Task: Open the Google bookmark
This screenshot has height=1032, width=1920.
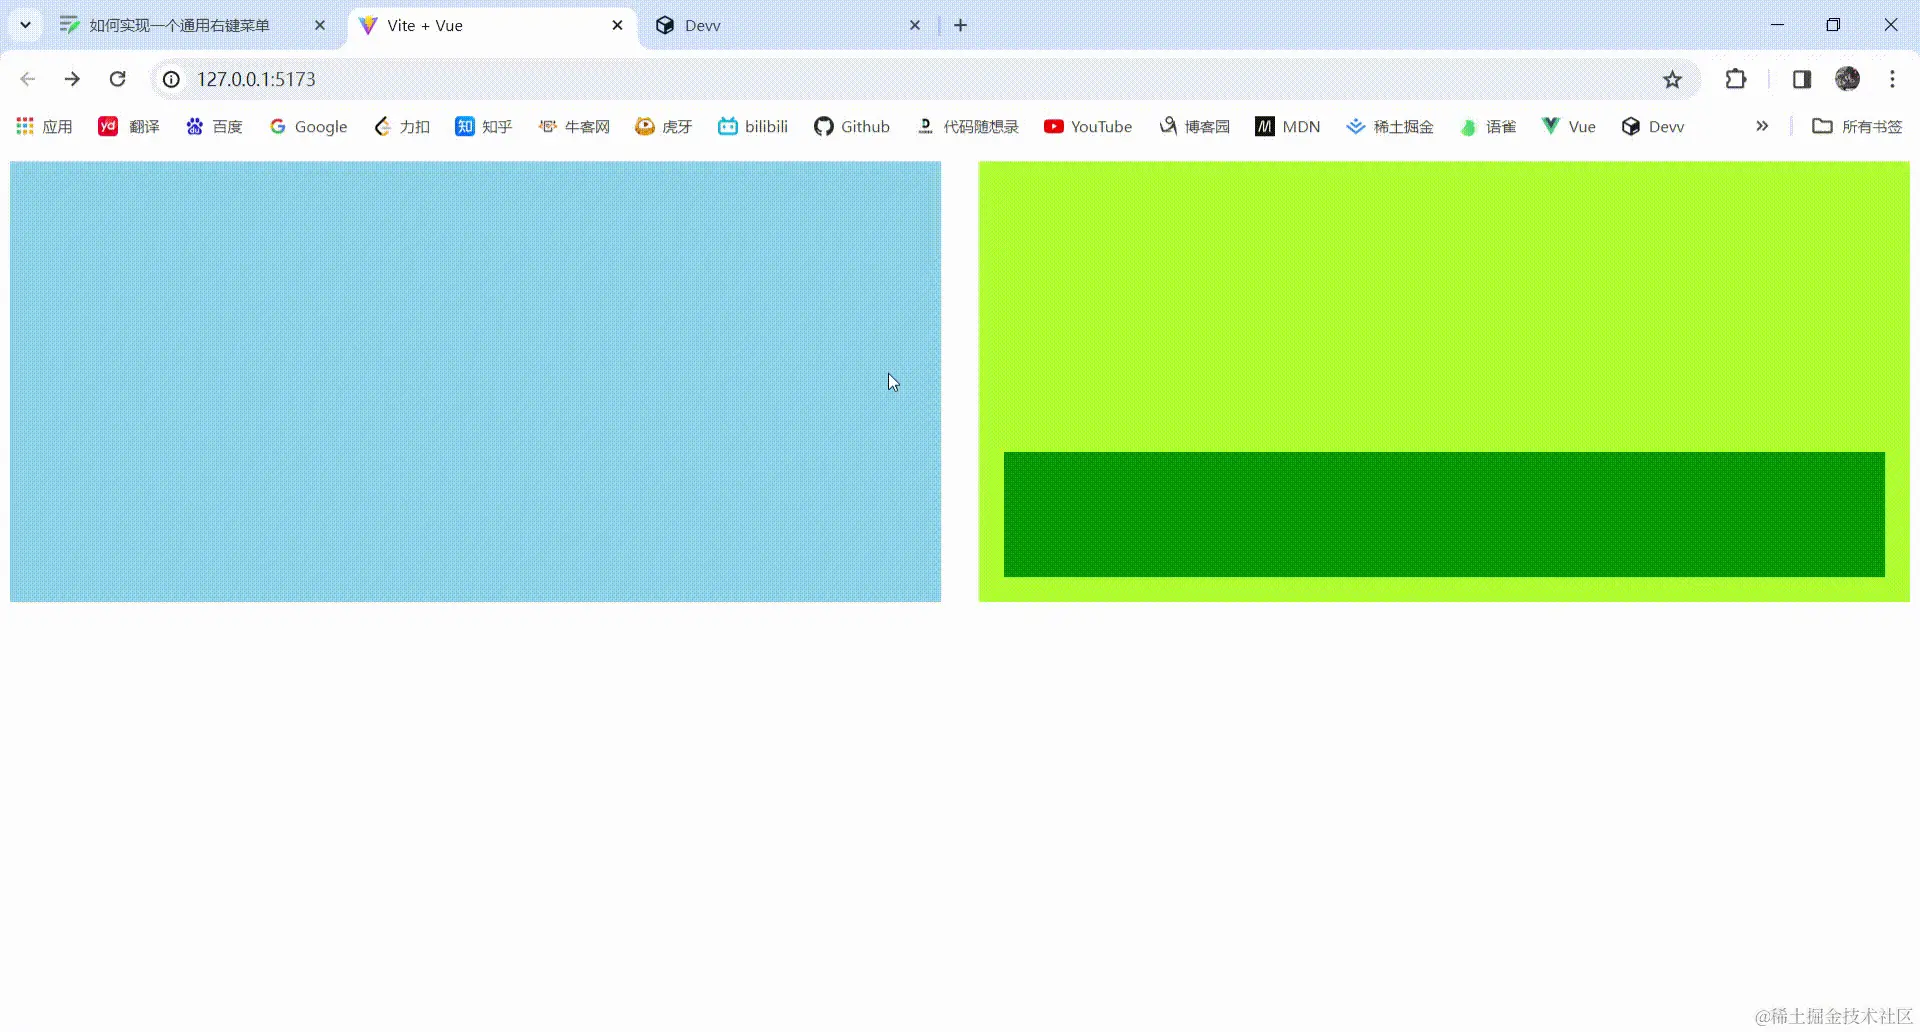Action: [x=308, y=127]
